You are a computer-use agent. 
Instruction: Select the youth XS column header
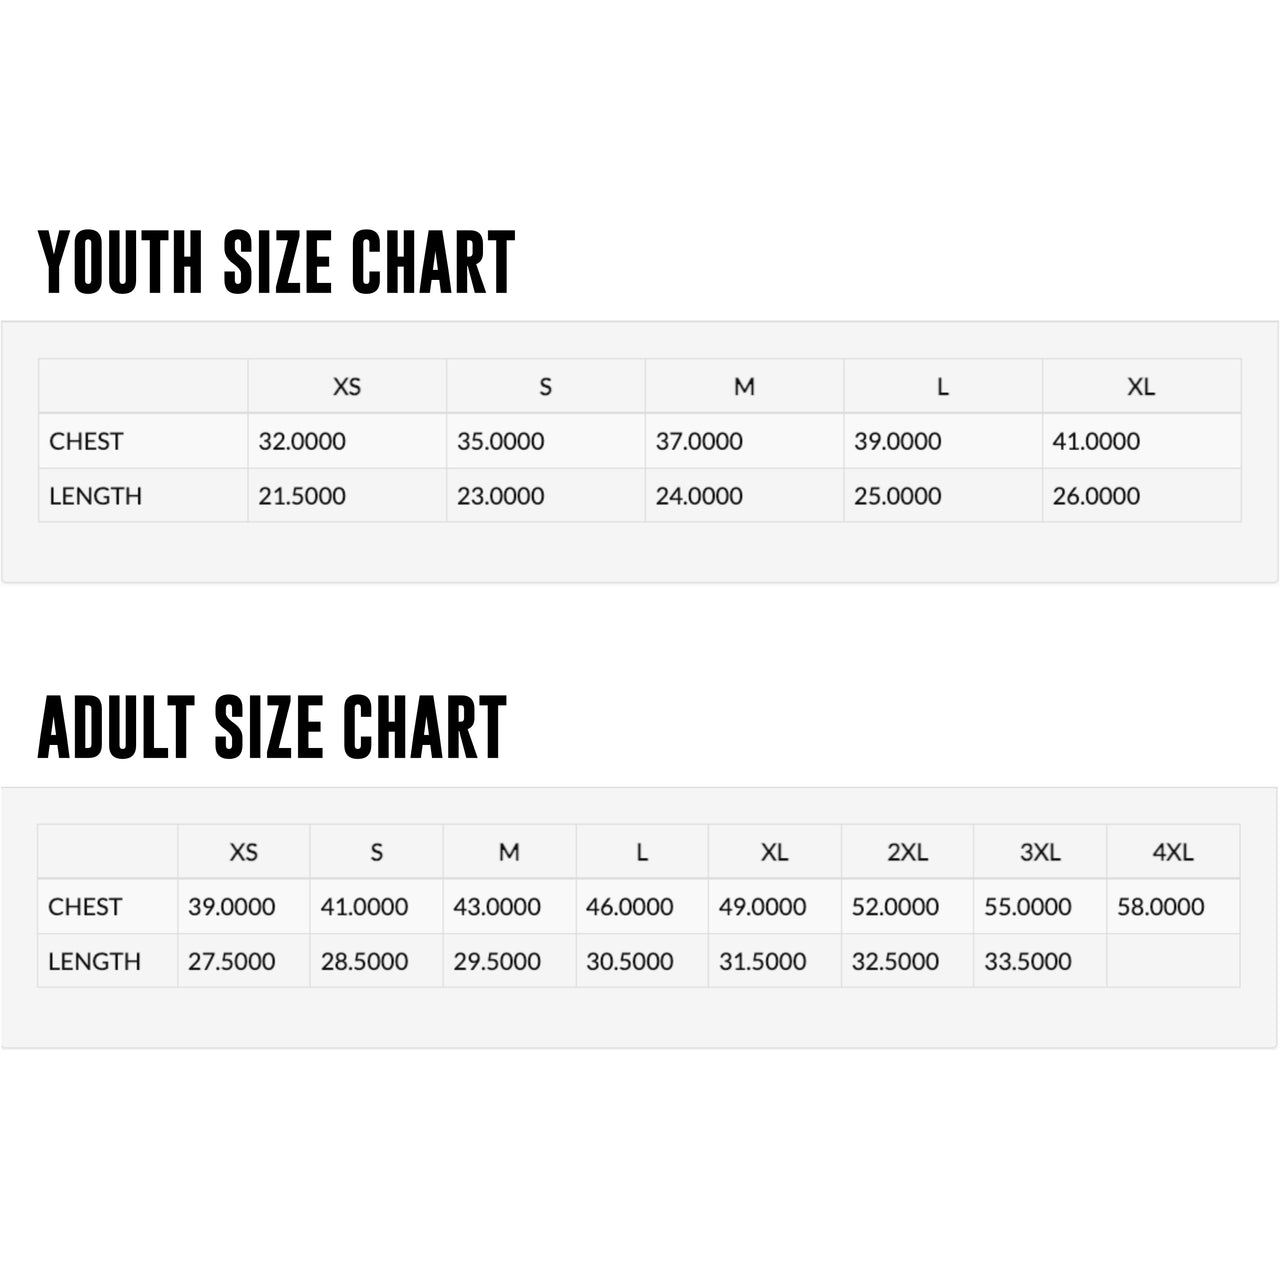tap(347, 386)
